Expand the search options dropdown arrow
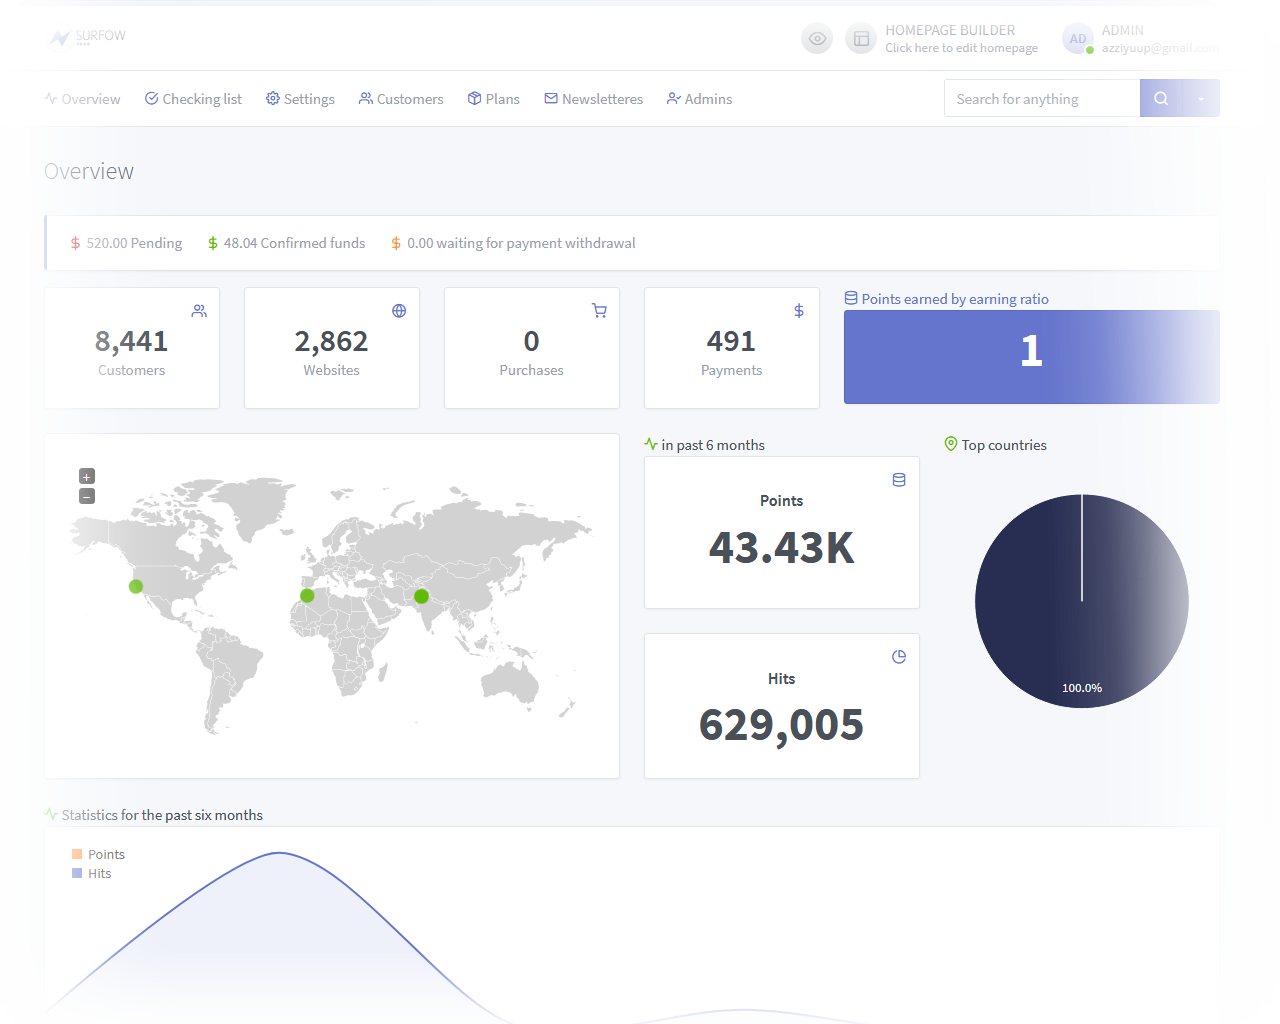Screen dimensions: 1280x1024 coord(1201,98)
